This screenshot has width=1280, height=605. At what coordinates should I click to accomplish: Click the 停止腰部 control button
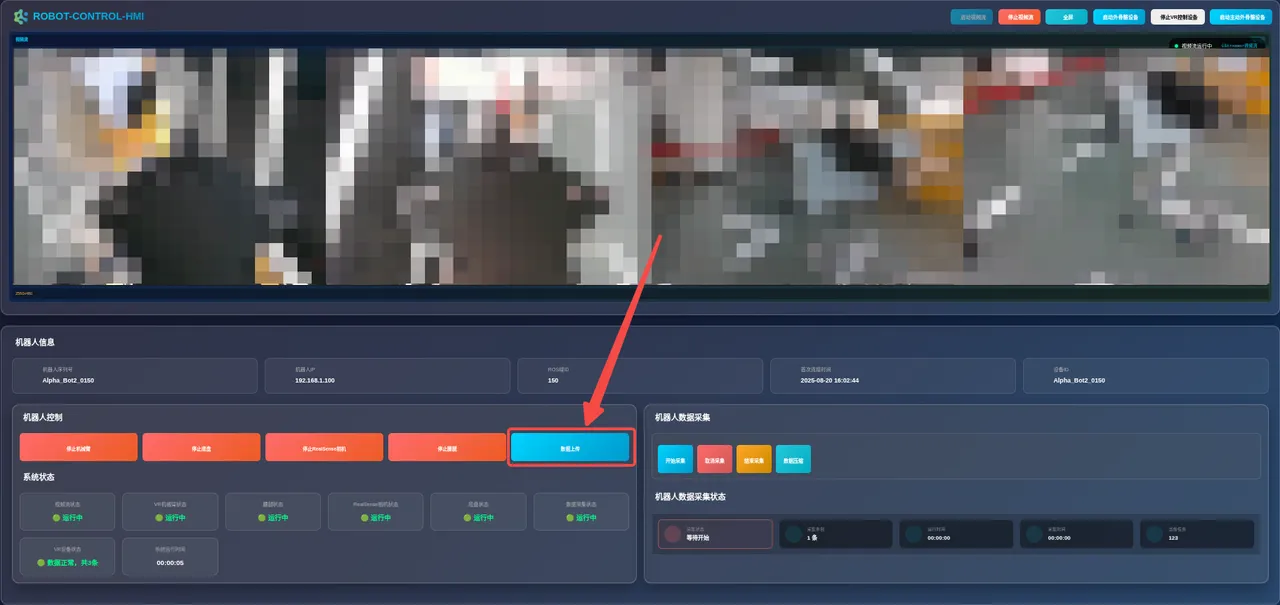[x=447, y=447]
